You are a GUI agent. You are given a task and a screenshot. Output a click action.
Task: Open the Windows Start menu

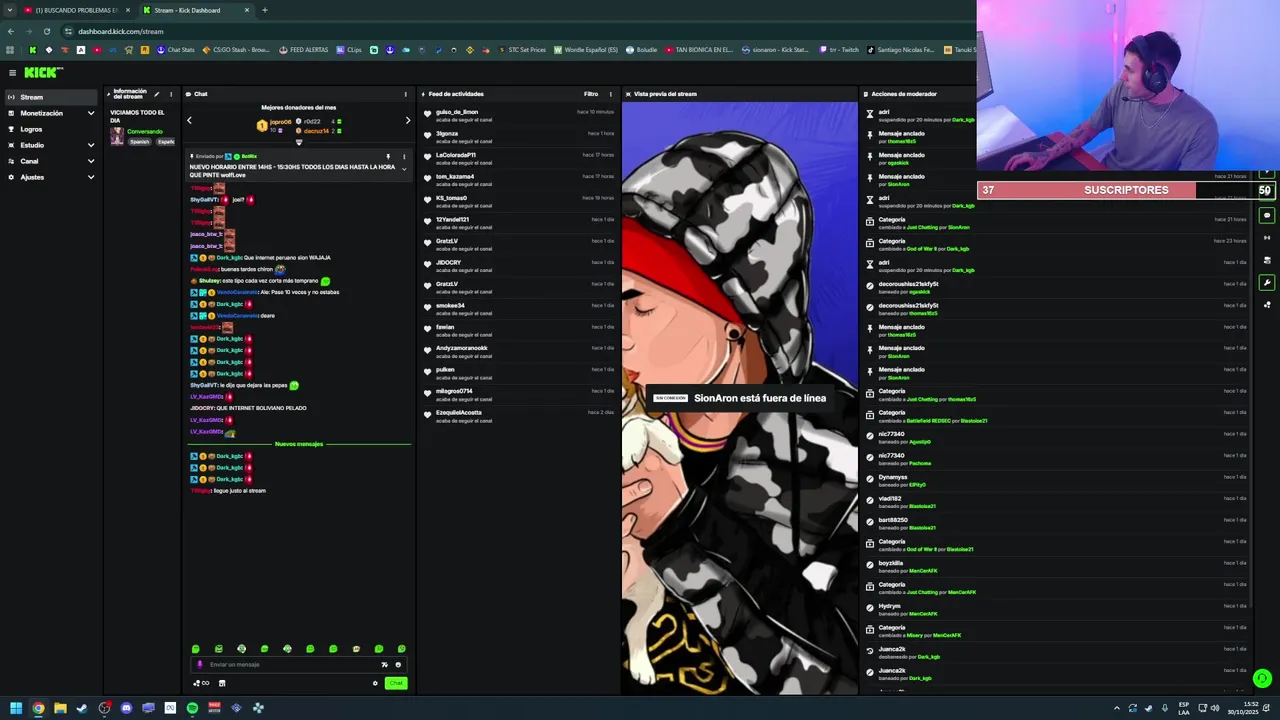15,708
